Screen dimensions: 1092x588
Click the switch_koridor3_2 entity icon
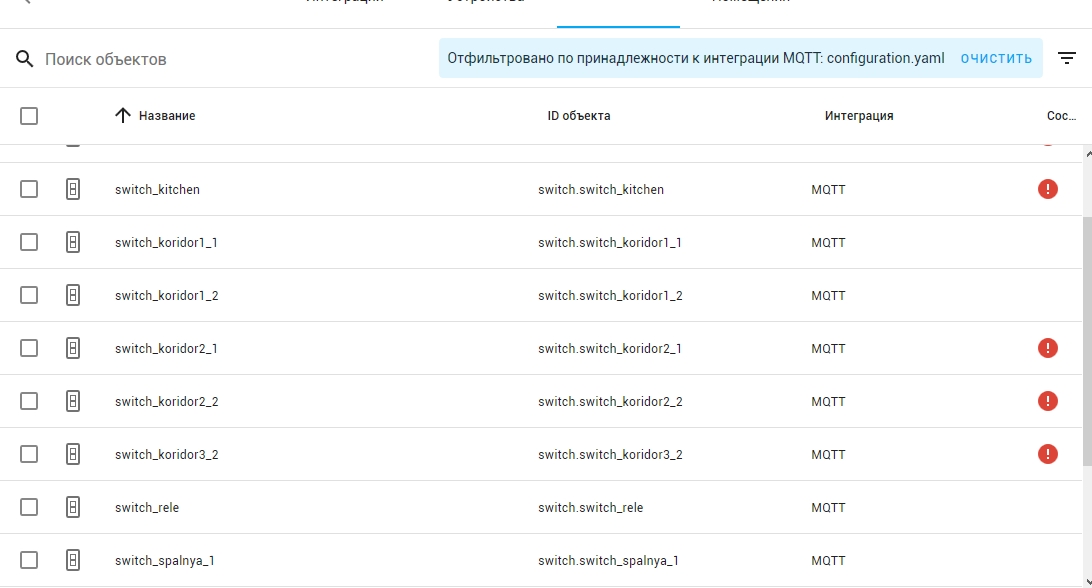point(73,454)
